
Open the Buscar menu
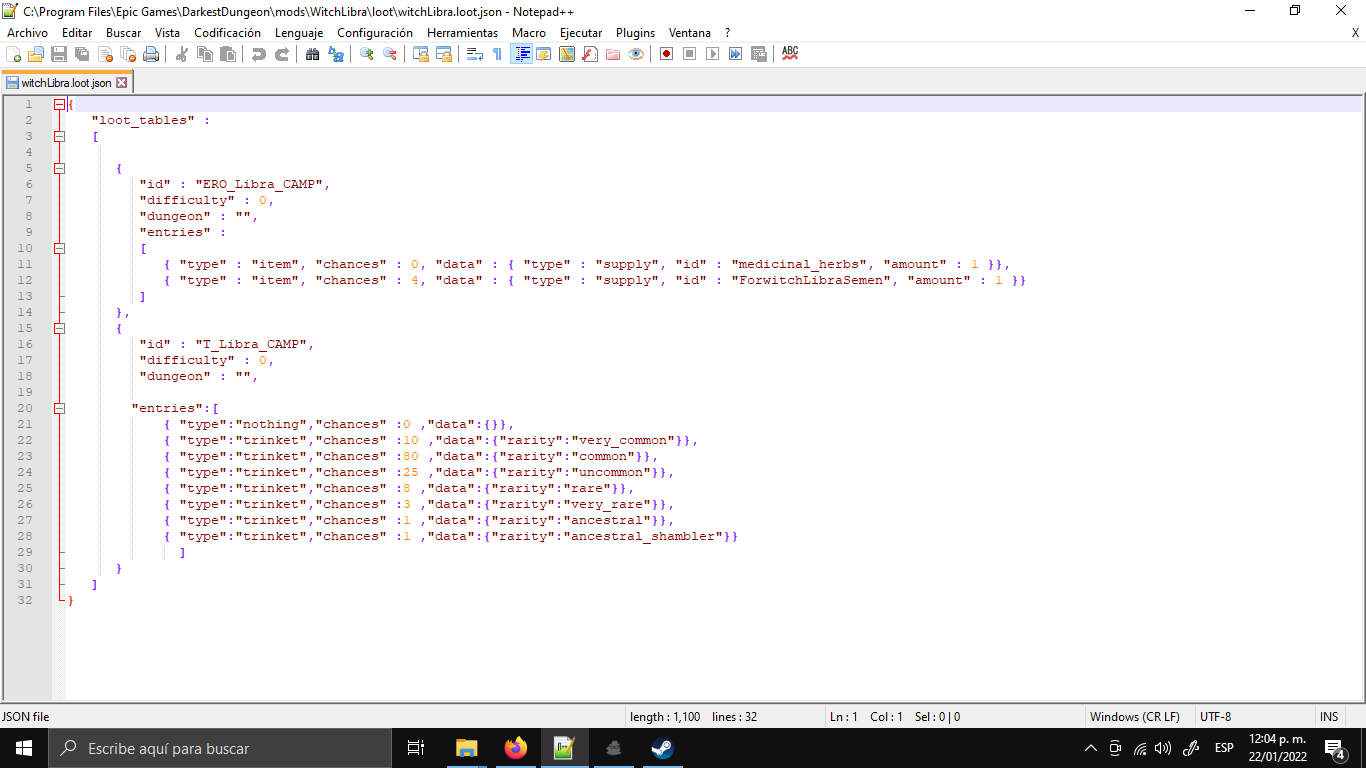pos(123,33)
